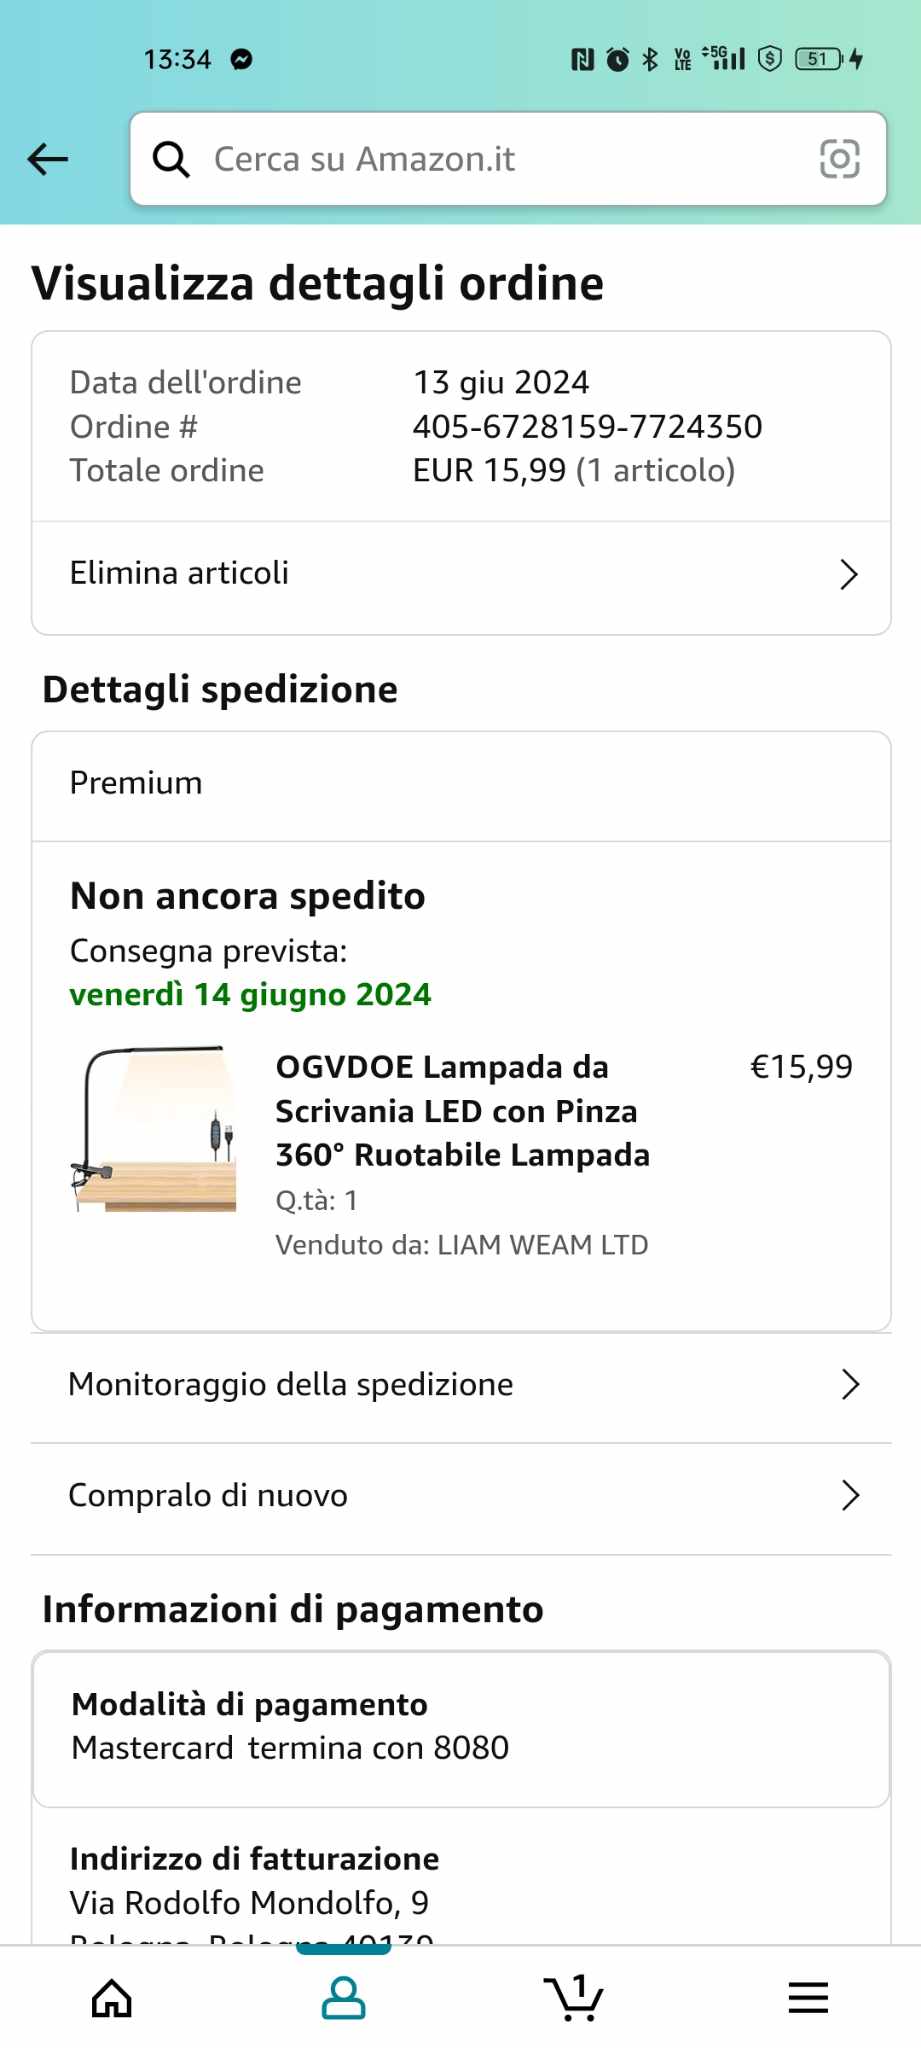Open the OGVDOE Lampada product title link
Viewport: 921px width, 2048px height.
462,1111
